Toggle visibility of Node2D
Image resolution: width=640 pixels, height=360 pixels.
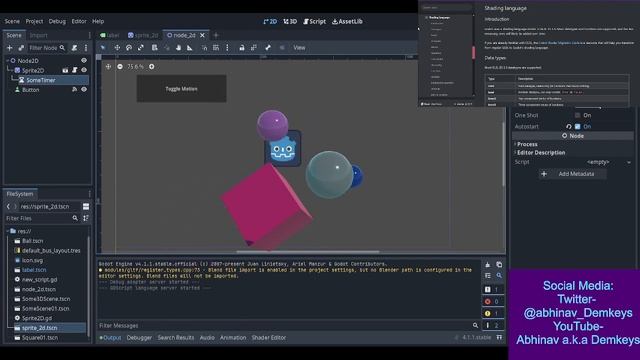tap(84, 60)
